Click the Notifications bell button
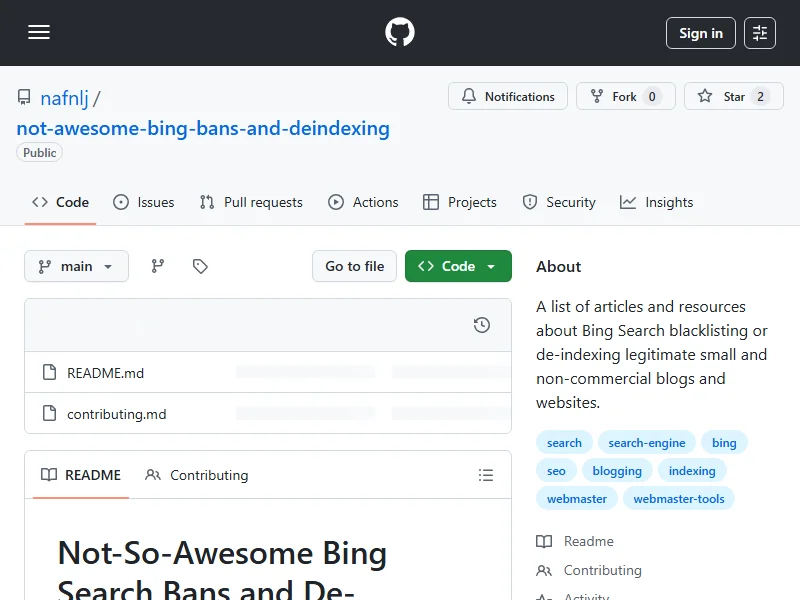800x600 pixels. (508, 97)
